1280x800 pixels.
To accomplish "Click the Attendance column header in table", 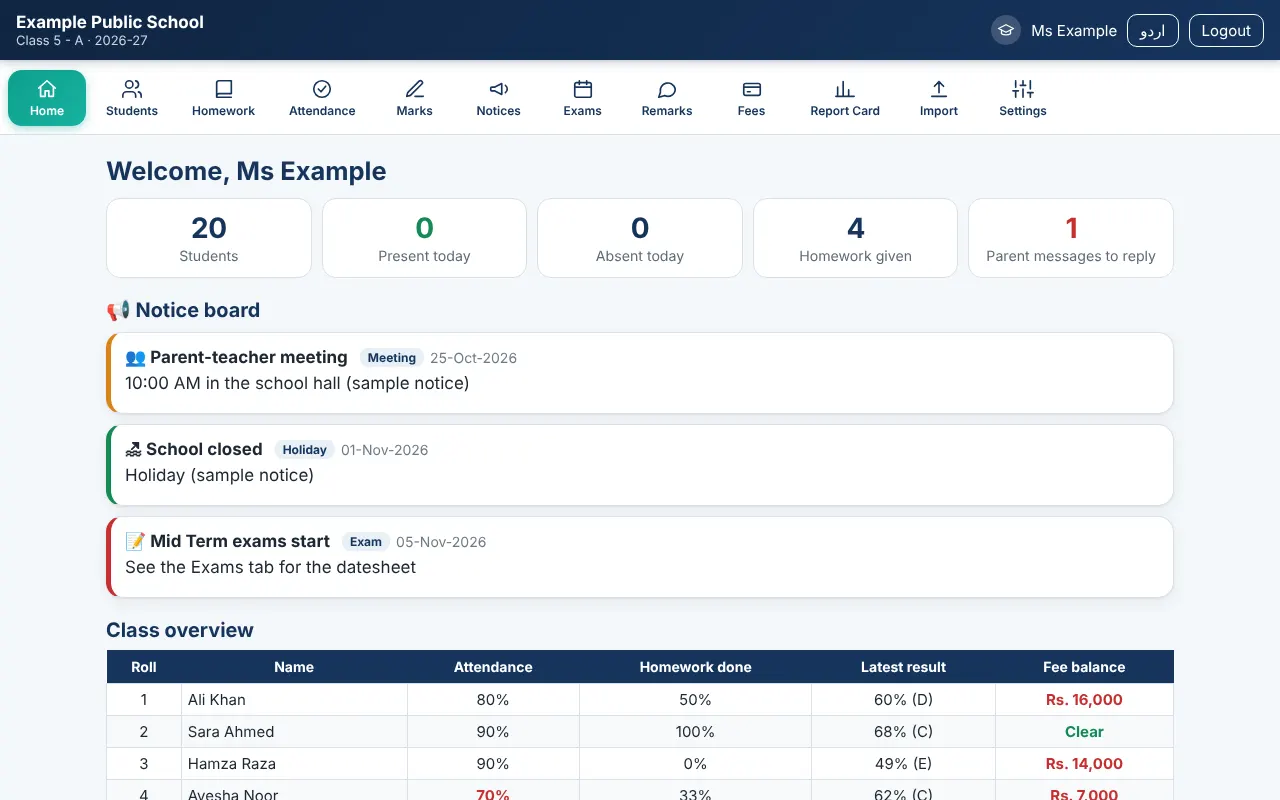I will pos(493,667).
